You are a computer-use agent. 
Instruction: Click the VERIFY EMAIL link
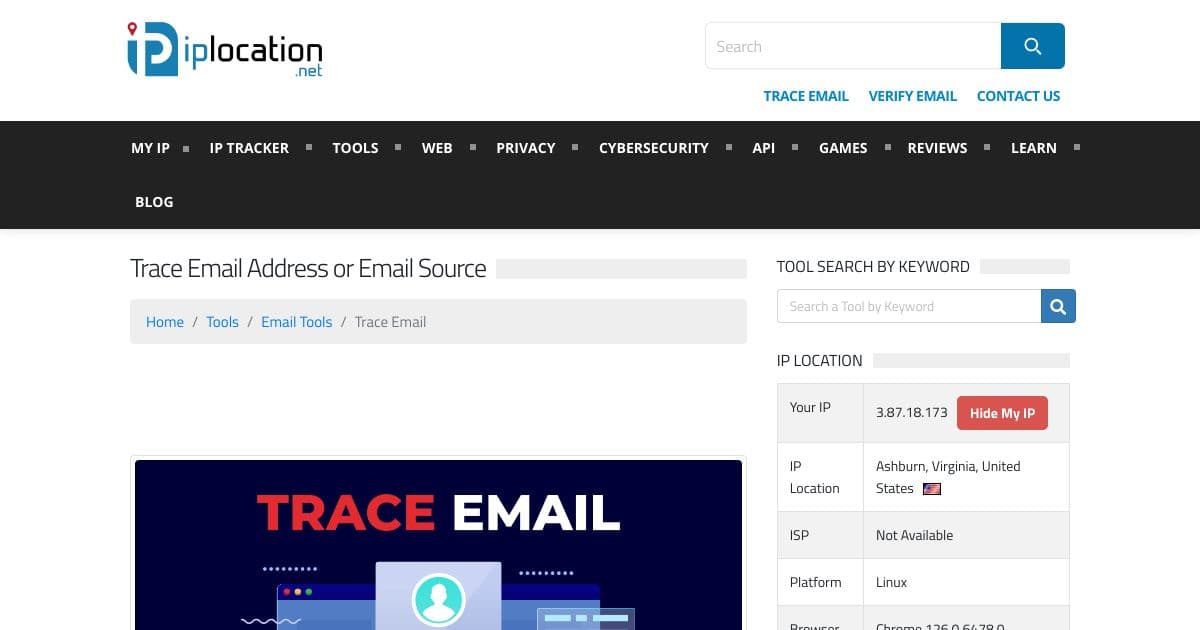tap(912, 96)
